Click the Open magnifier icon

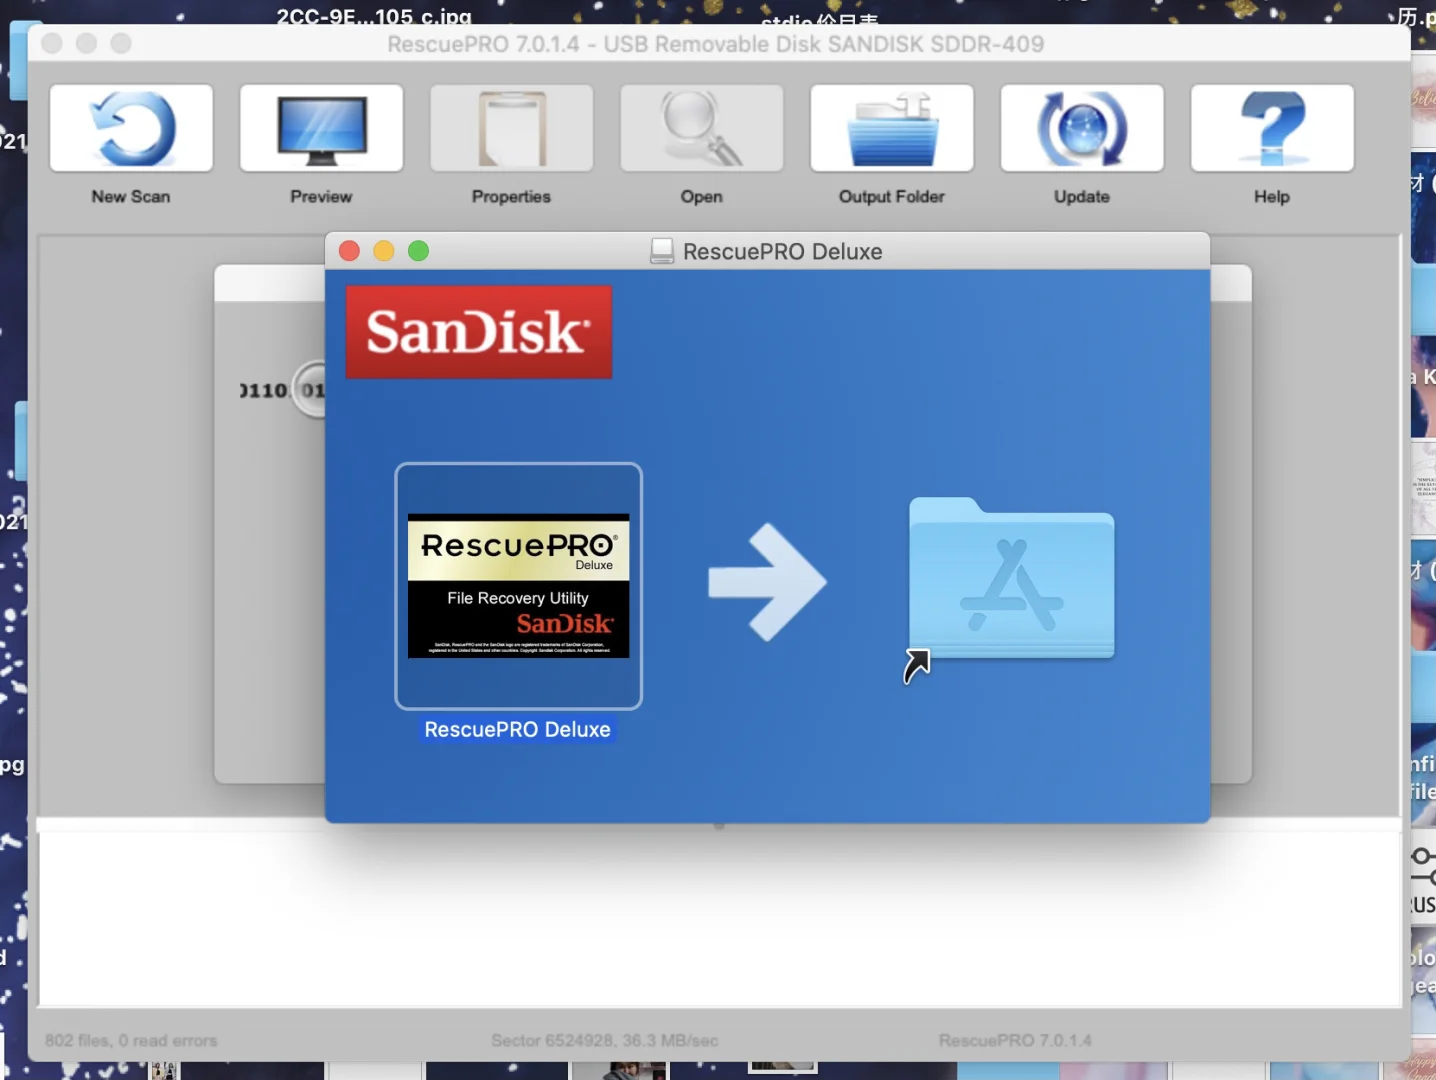[701, 129]
